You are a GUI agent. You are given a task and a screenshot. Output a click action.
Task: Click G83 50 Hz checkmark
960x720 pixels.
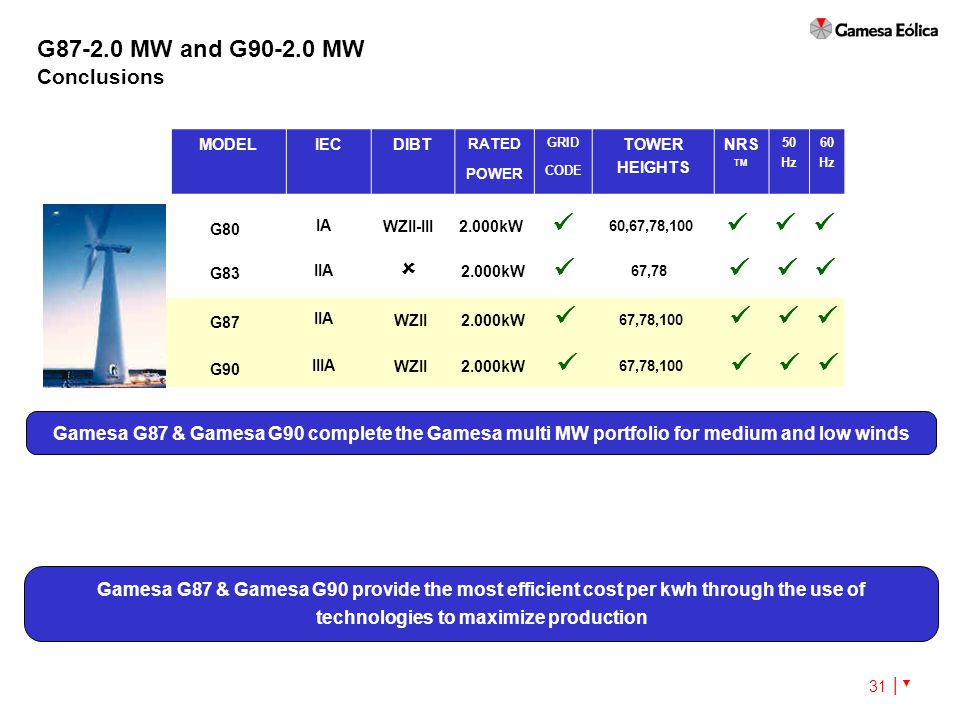(787, 267)
